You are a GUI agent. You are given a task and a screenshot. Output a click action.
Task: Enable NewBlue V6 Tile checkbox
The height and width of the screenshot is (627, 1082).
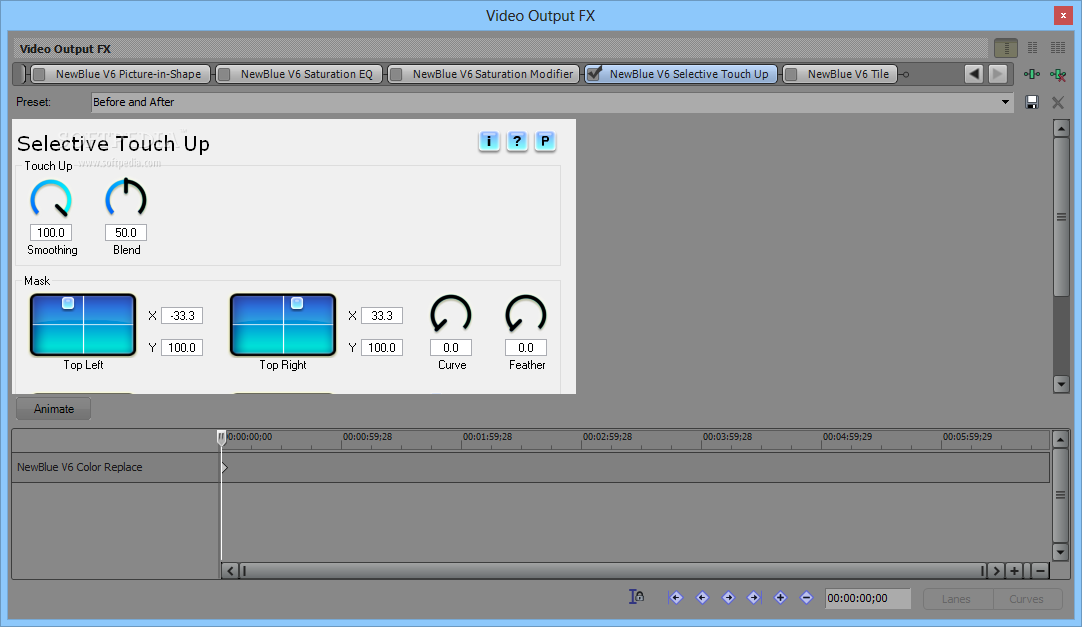click(791, 74)
